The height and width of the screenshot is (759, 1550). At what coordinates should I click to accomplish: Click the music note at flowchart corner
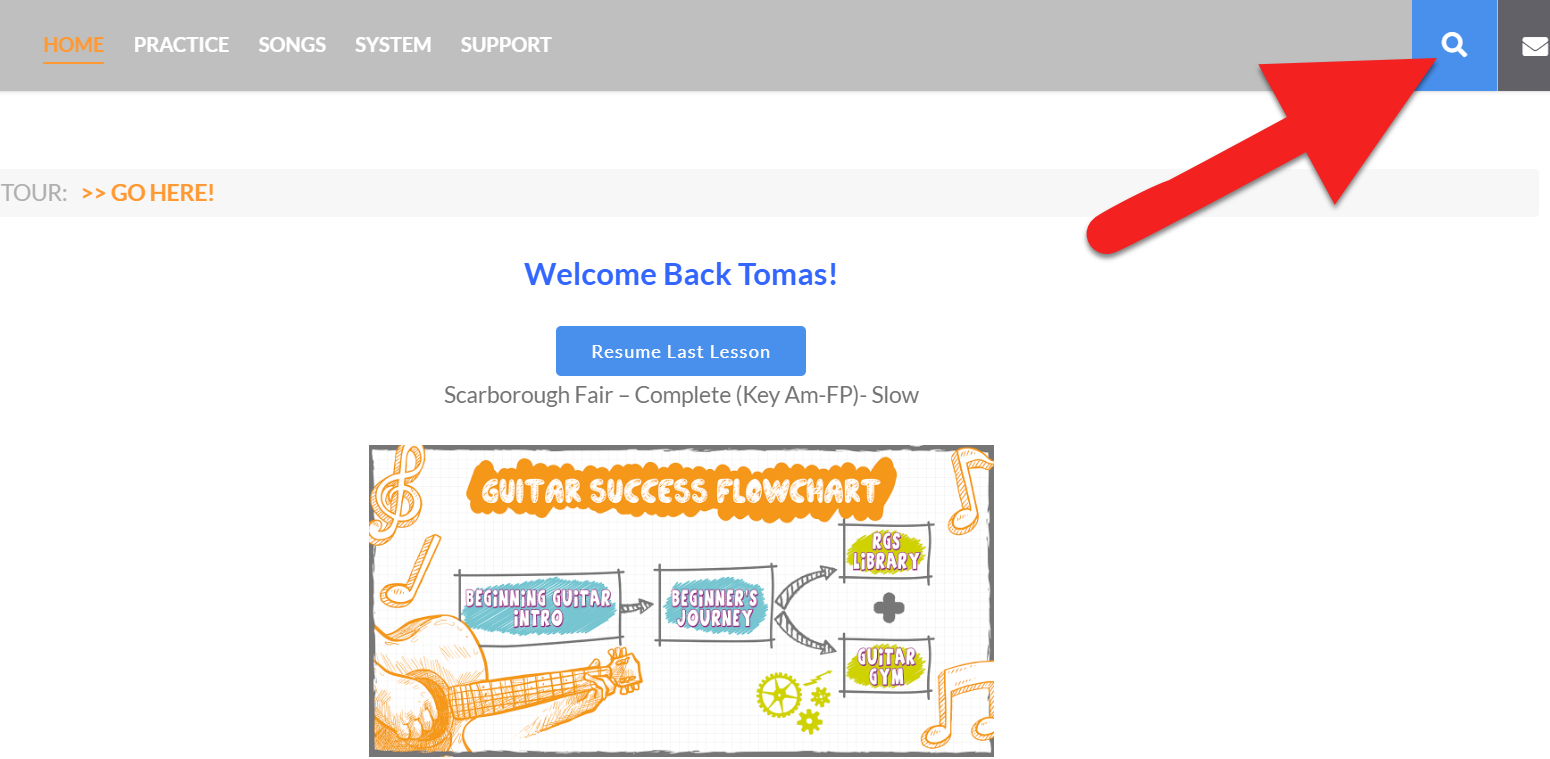pos(967,490)
